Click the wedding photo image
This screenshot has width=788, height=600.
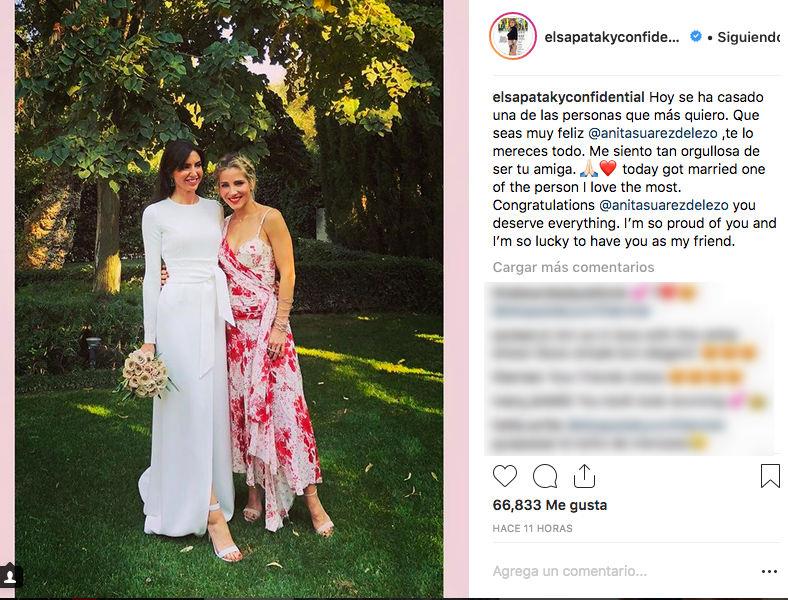[229, 298]
